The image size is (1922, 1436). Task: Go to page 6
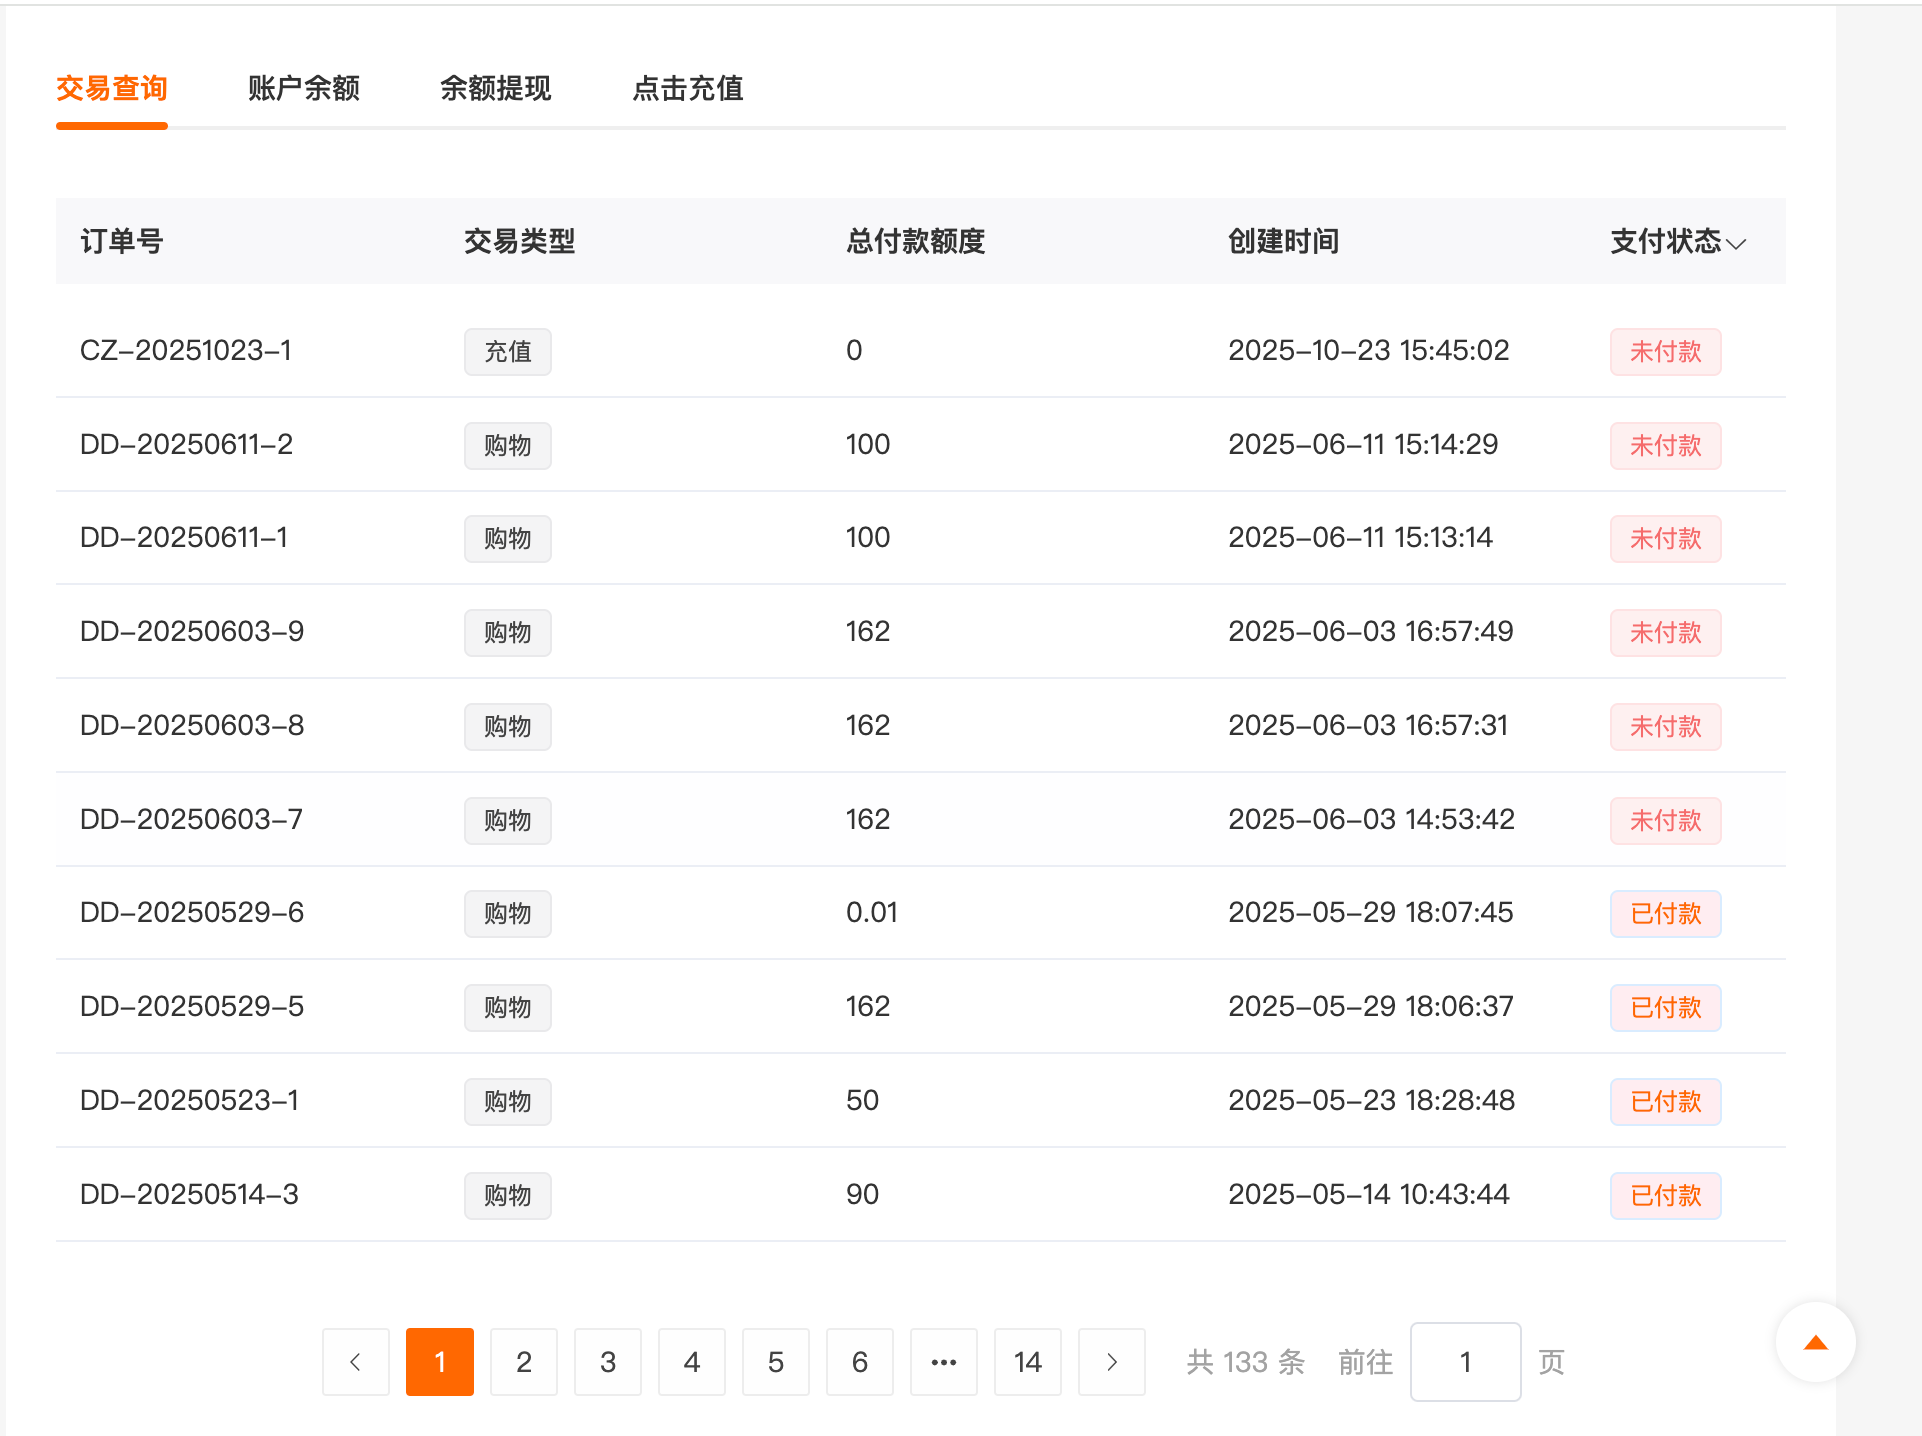859,1361
